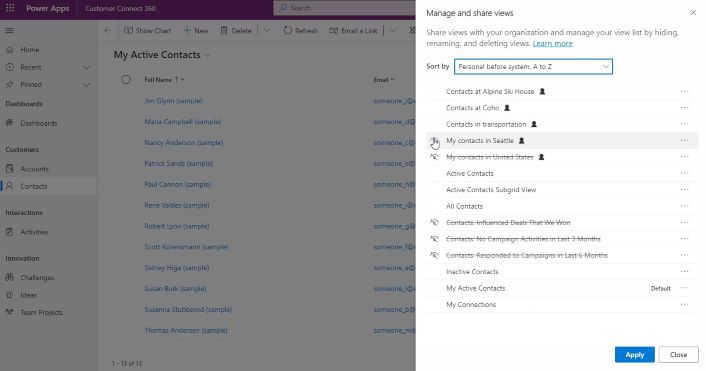The width and height of the screenshot is (706, 371).
Task: Click the Close button at panel bottom
Action: (x=678, y=355)
